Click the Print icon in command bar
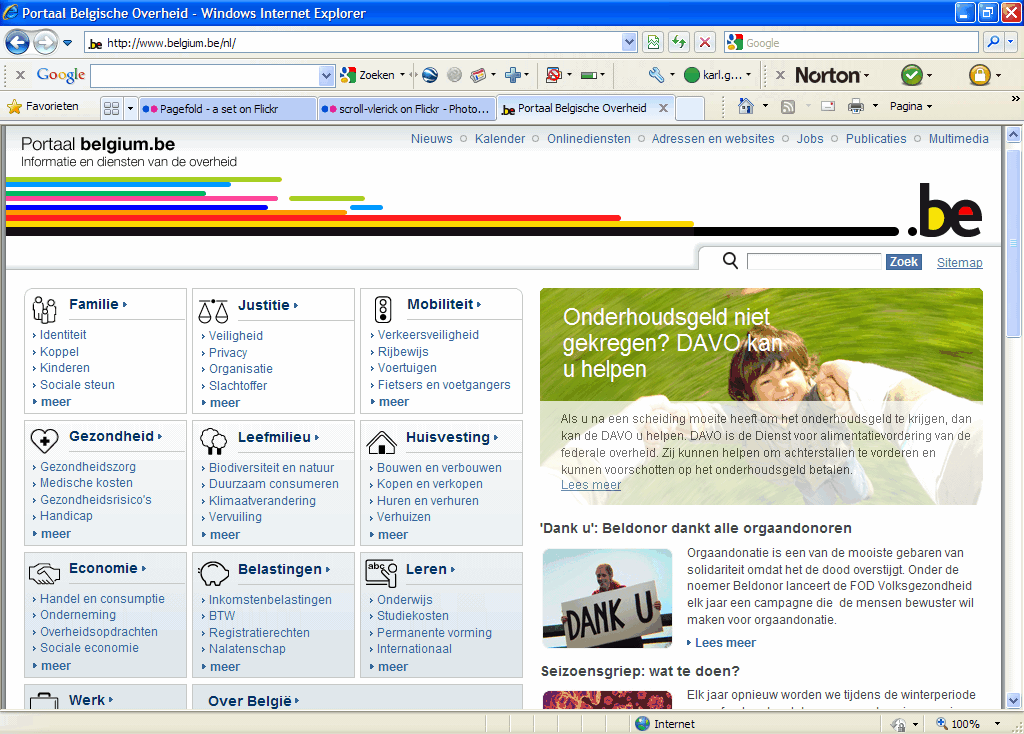Screen dimensions: 1024x734 coord(856,106)
